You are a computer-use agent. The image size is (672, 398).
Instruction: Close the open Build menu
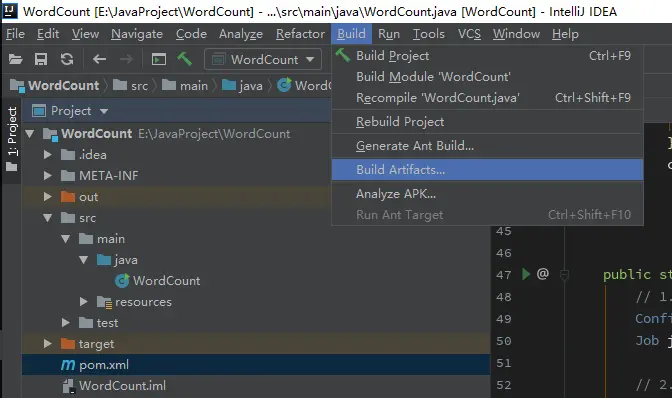(x=351, y=33)
